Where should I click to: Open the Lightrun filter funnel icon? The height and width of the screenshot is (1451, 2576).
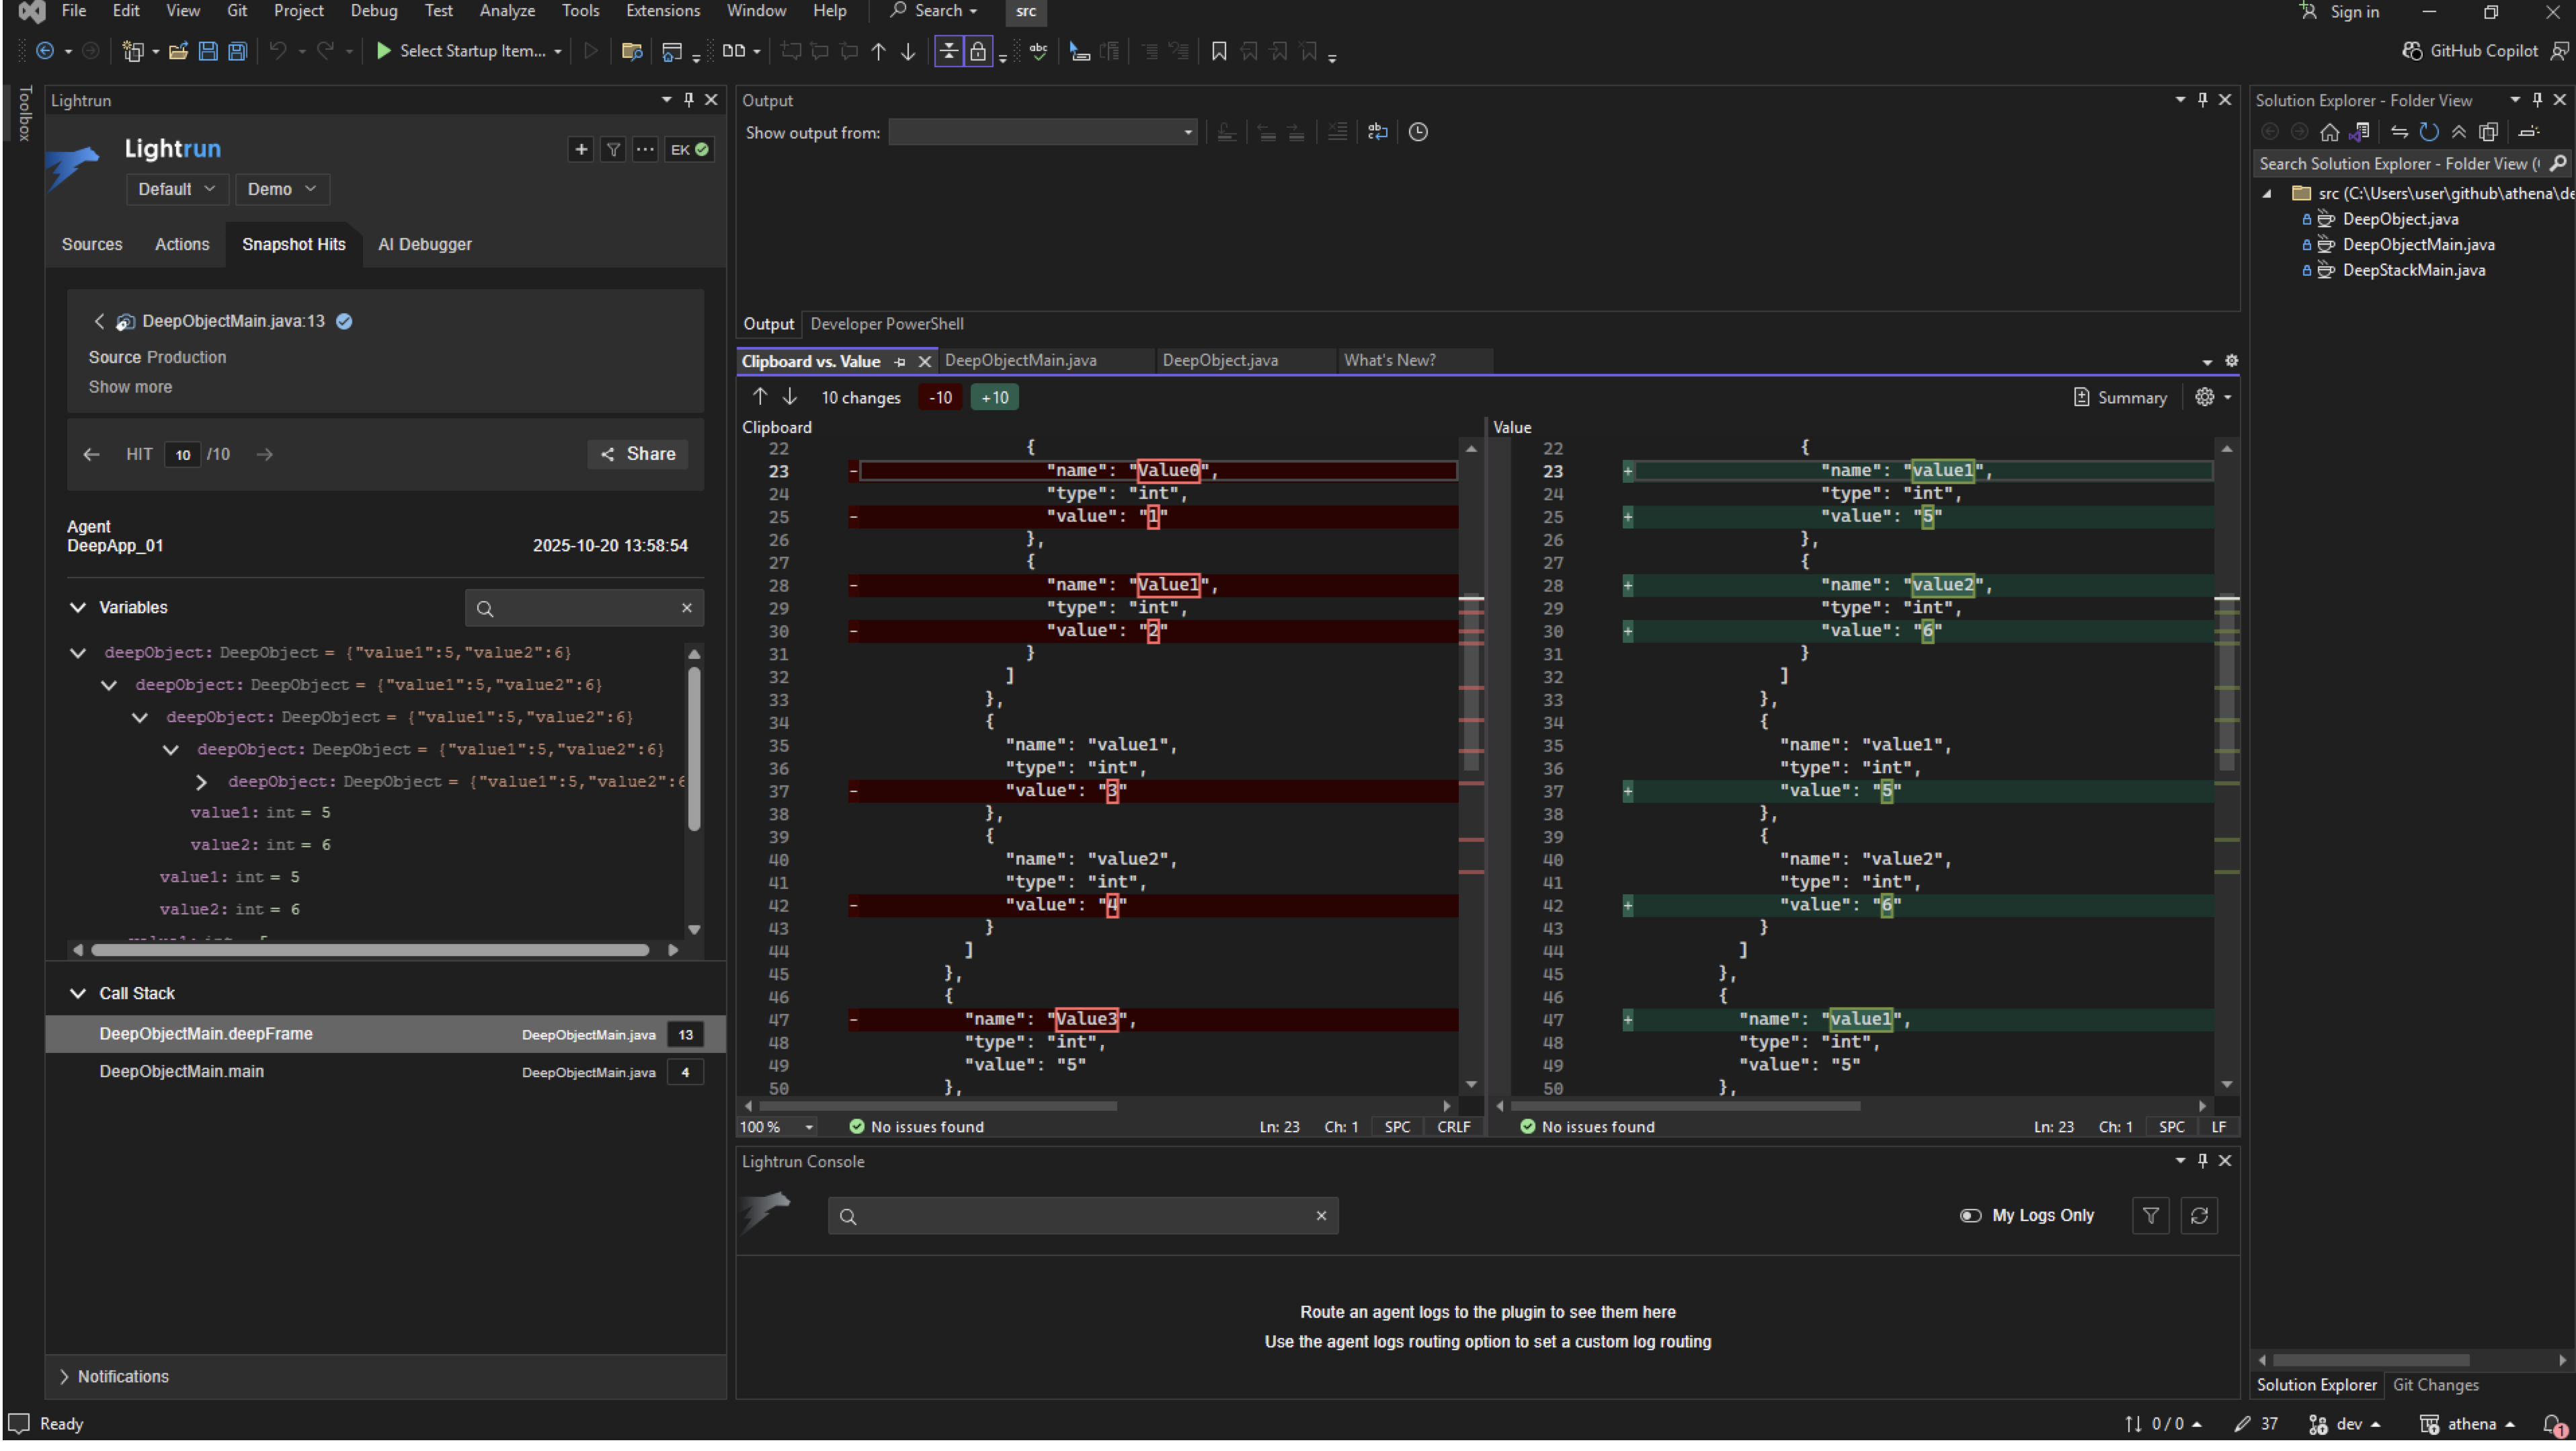click(613, 150)
